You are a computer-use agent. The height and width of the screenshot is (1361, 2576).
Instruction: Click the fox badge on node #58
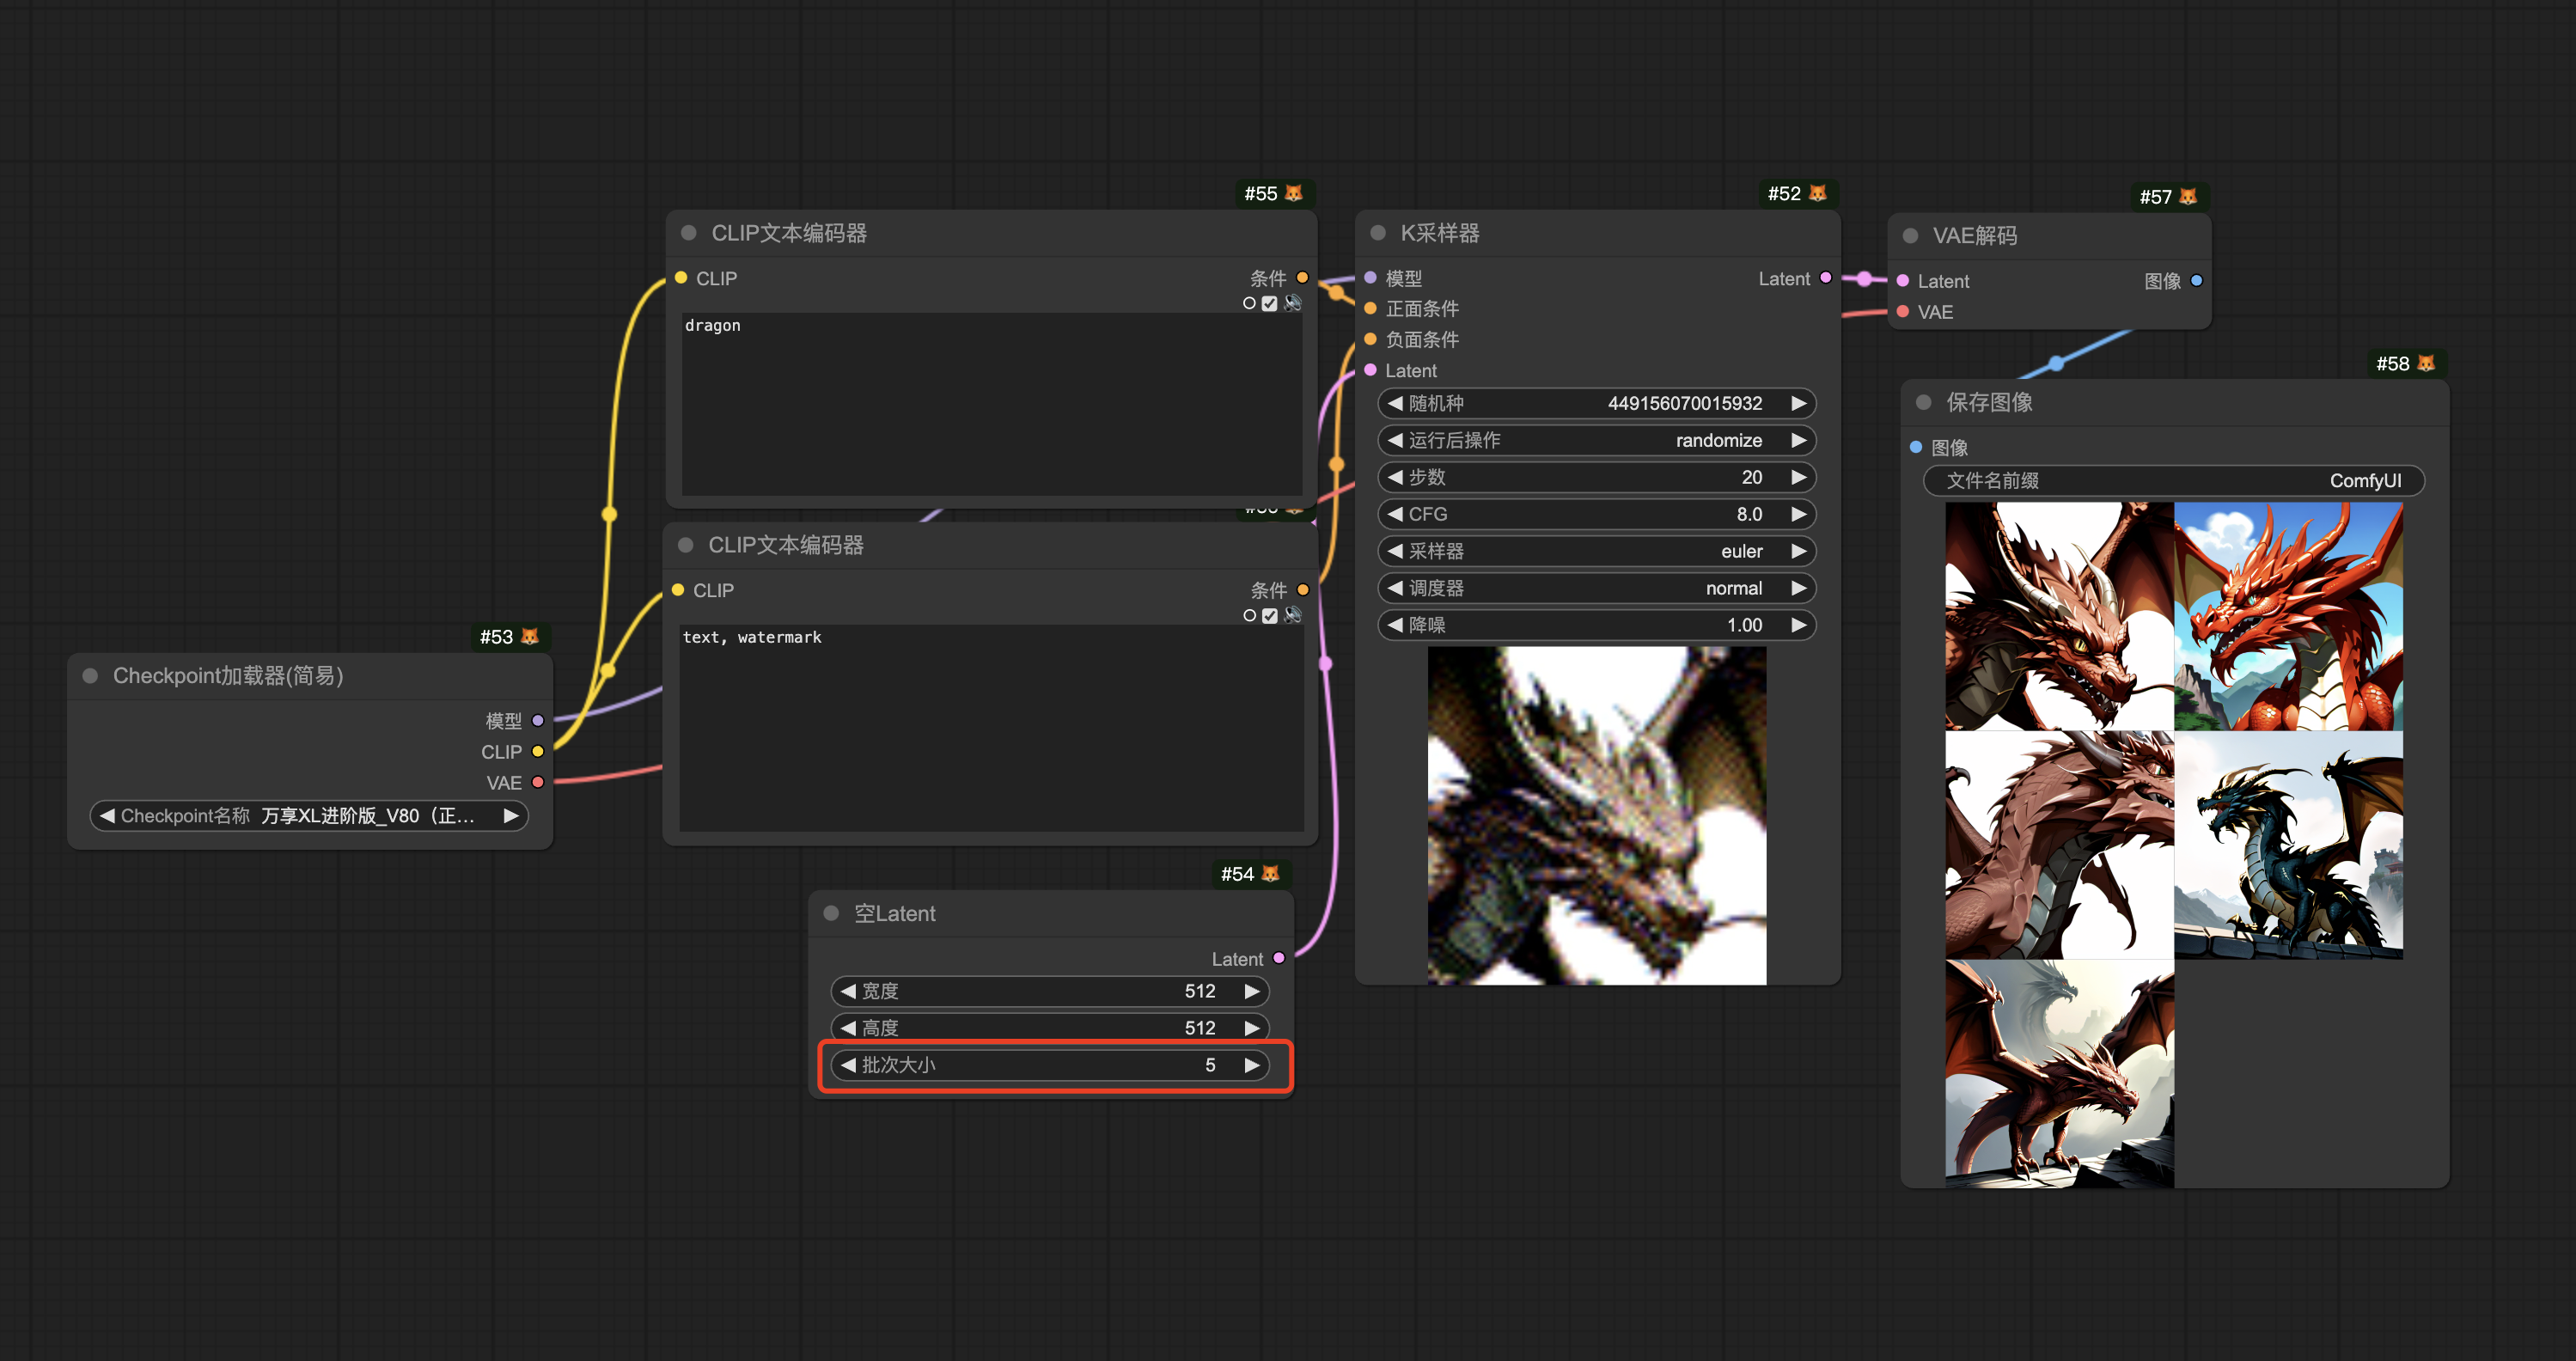tap(2426, 363)
